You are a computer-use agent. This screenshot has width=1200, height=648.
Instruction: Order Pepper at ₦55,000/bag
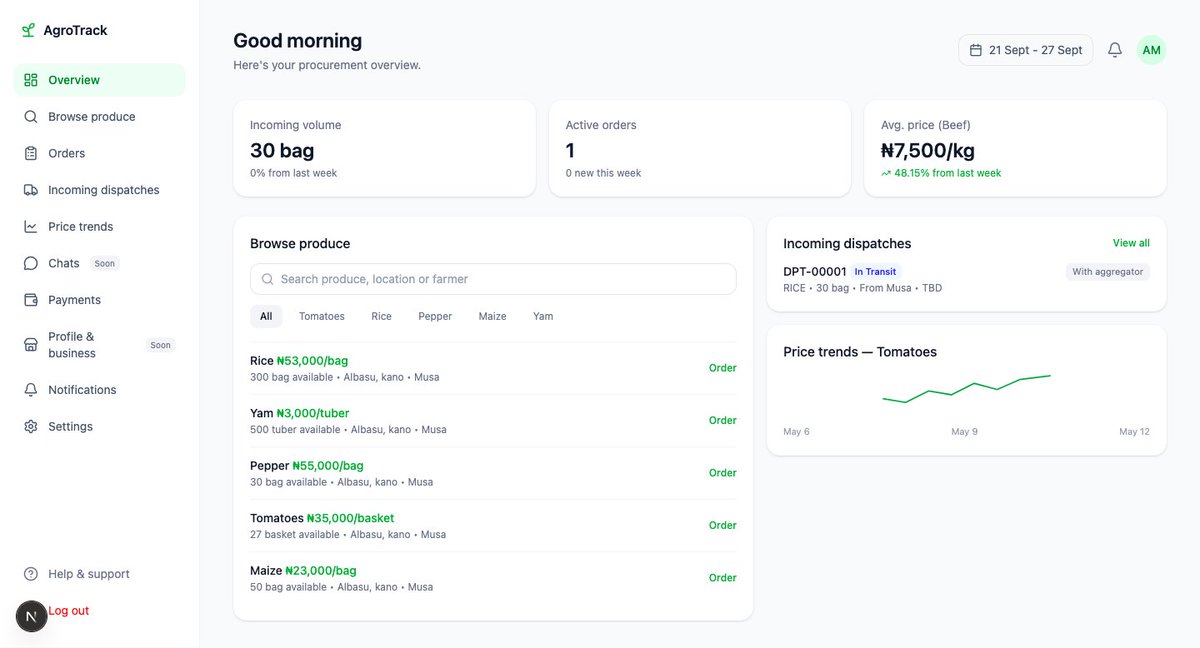coord(723,473)
